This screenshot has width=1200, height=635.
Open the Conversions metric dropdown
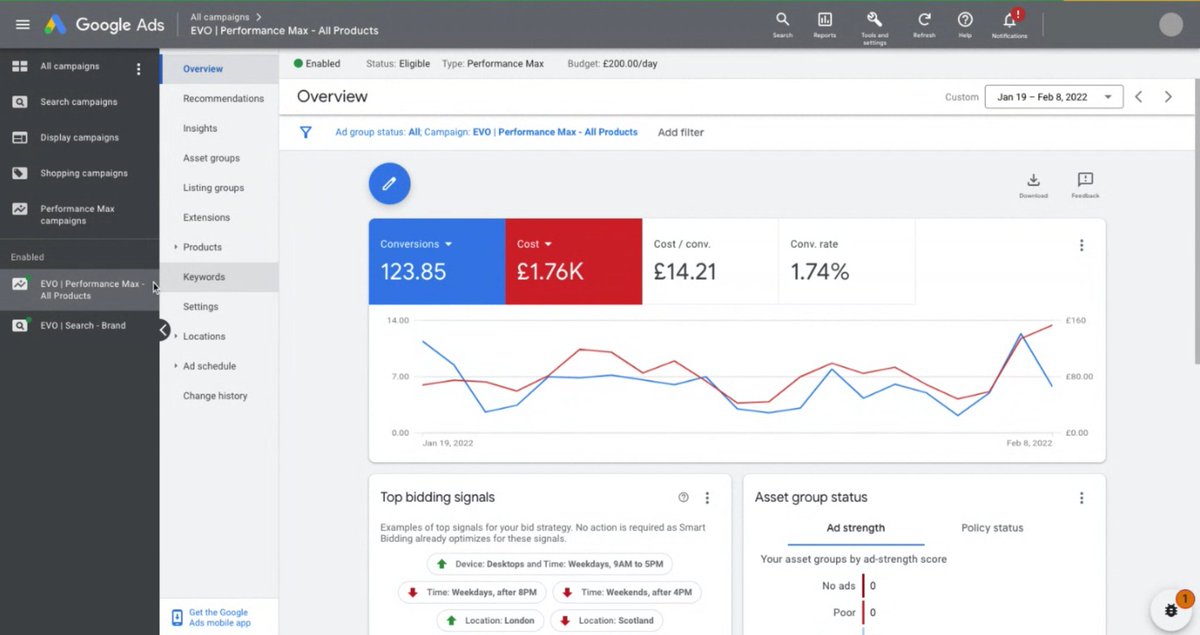[448, 243]
